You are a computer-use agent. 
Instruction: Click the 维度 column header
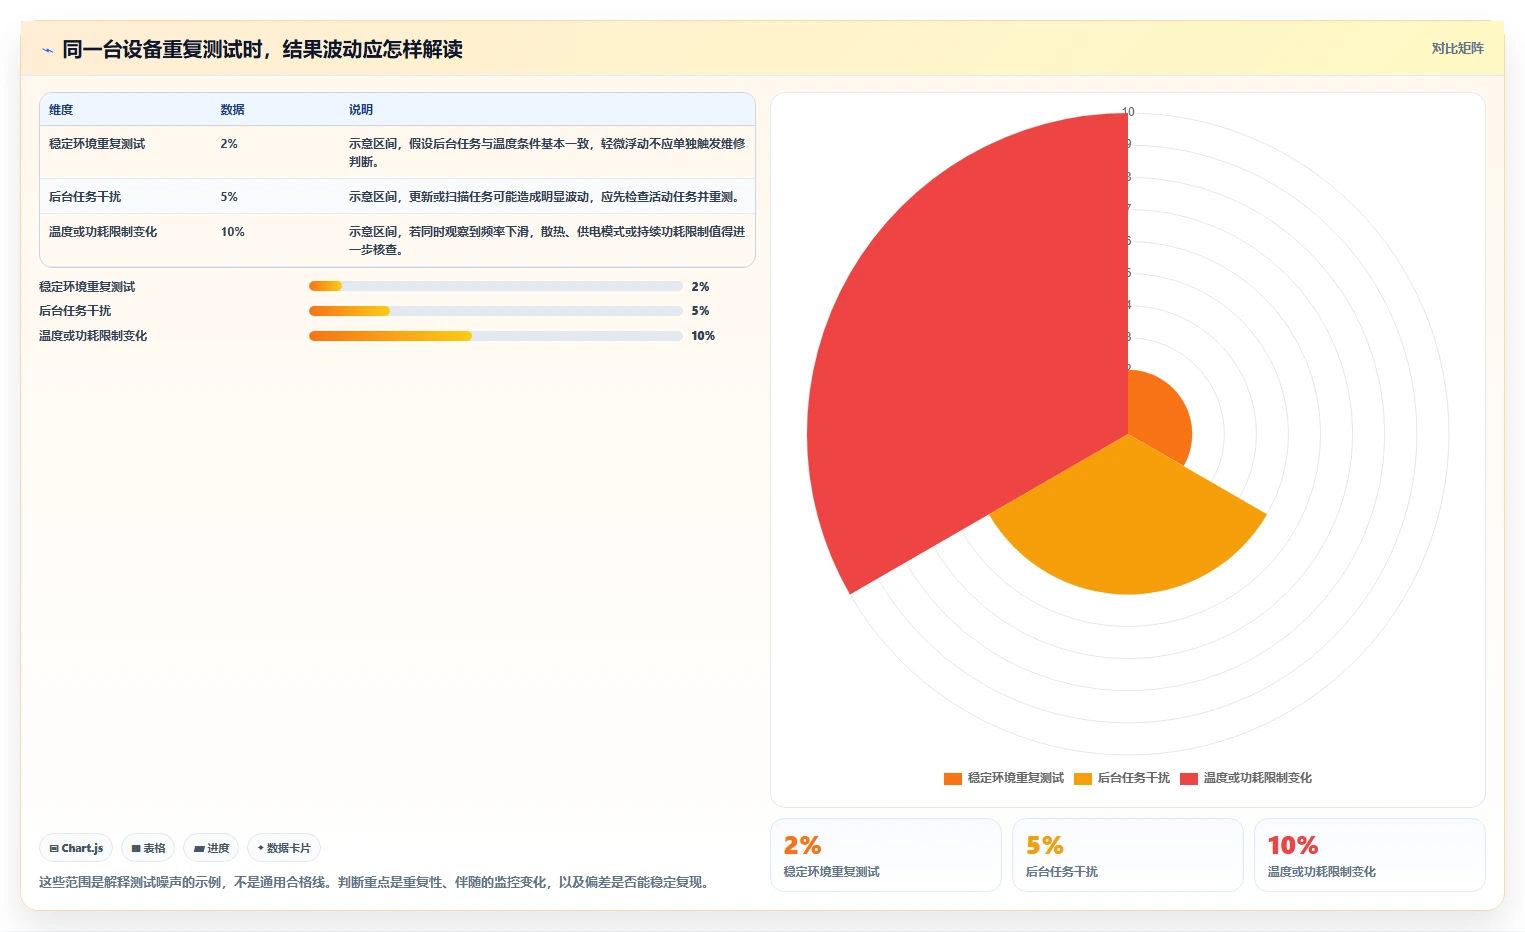61,110
